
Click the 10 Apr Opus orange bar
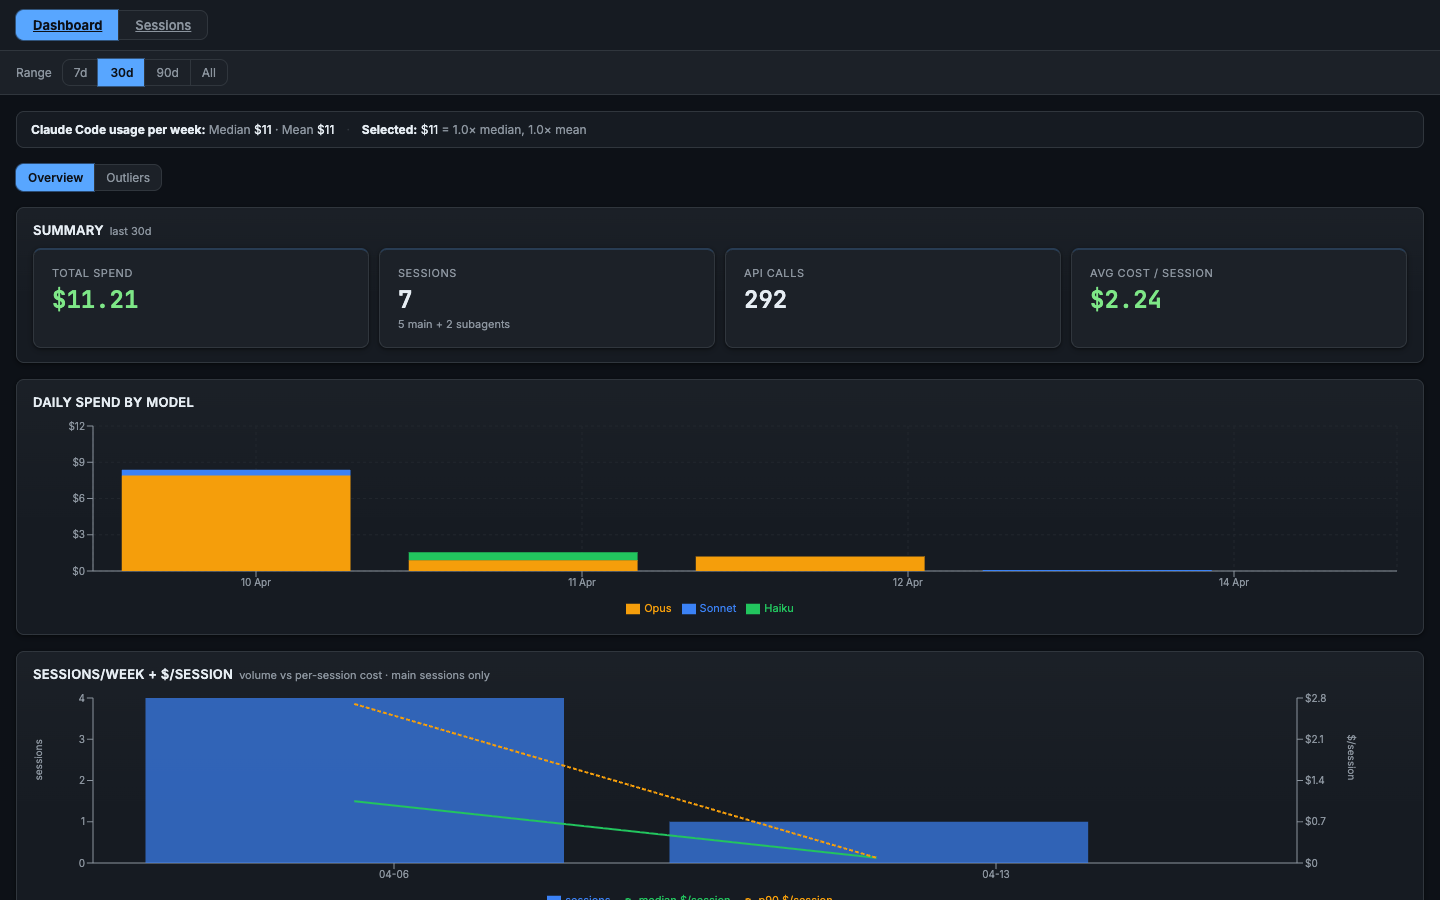tap(236, 523)
